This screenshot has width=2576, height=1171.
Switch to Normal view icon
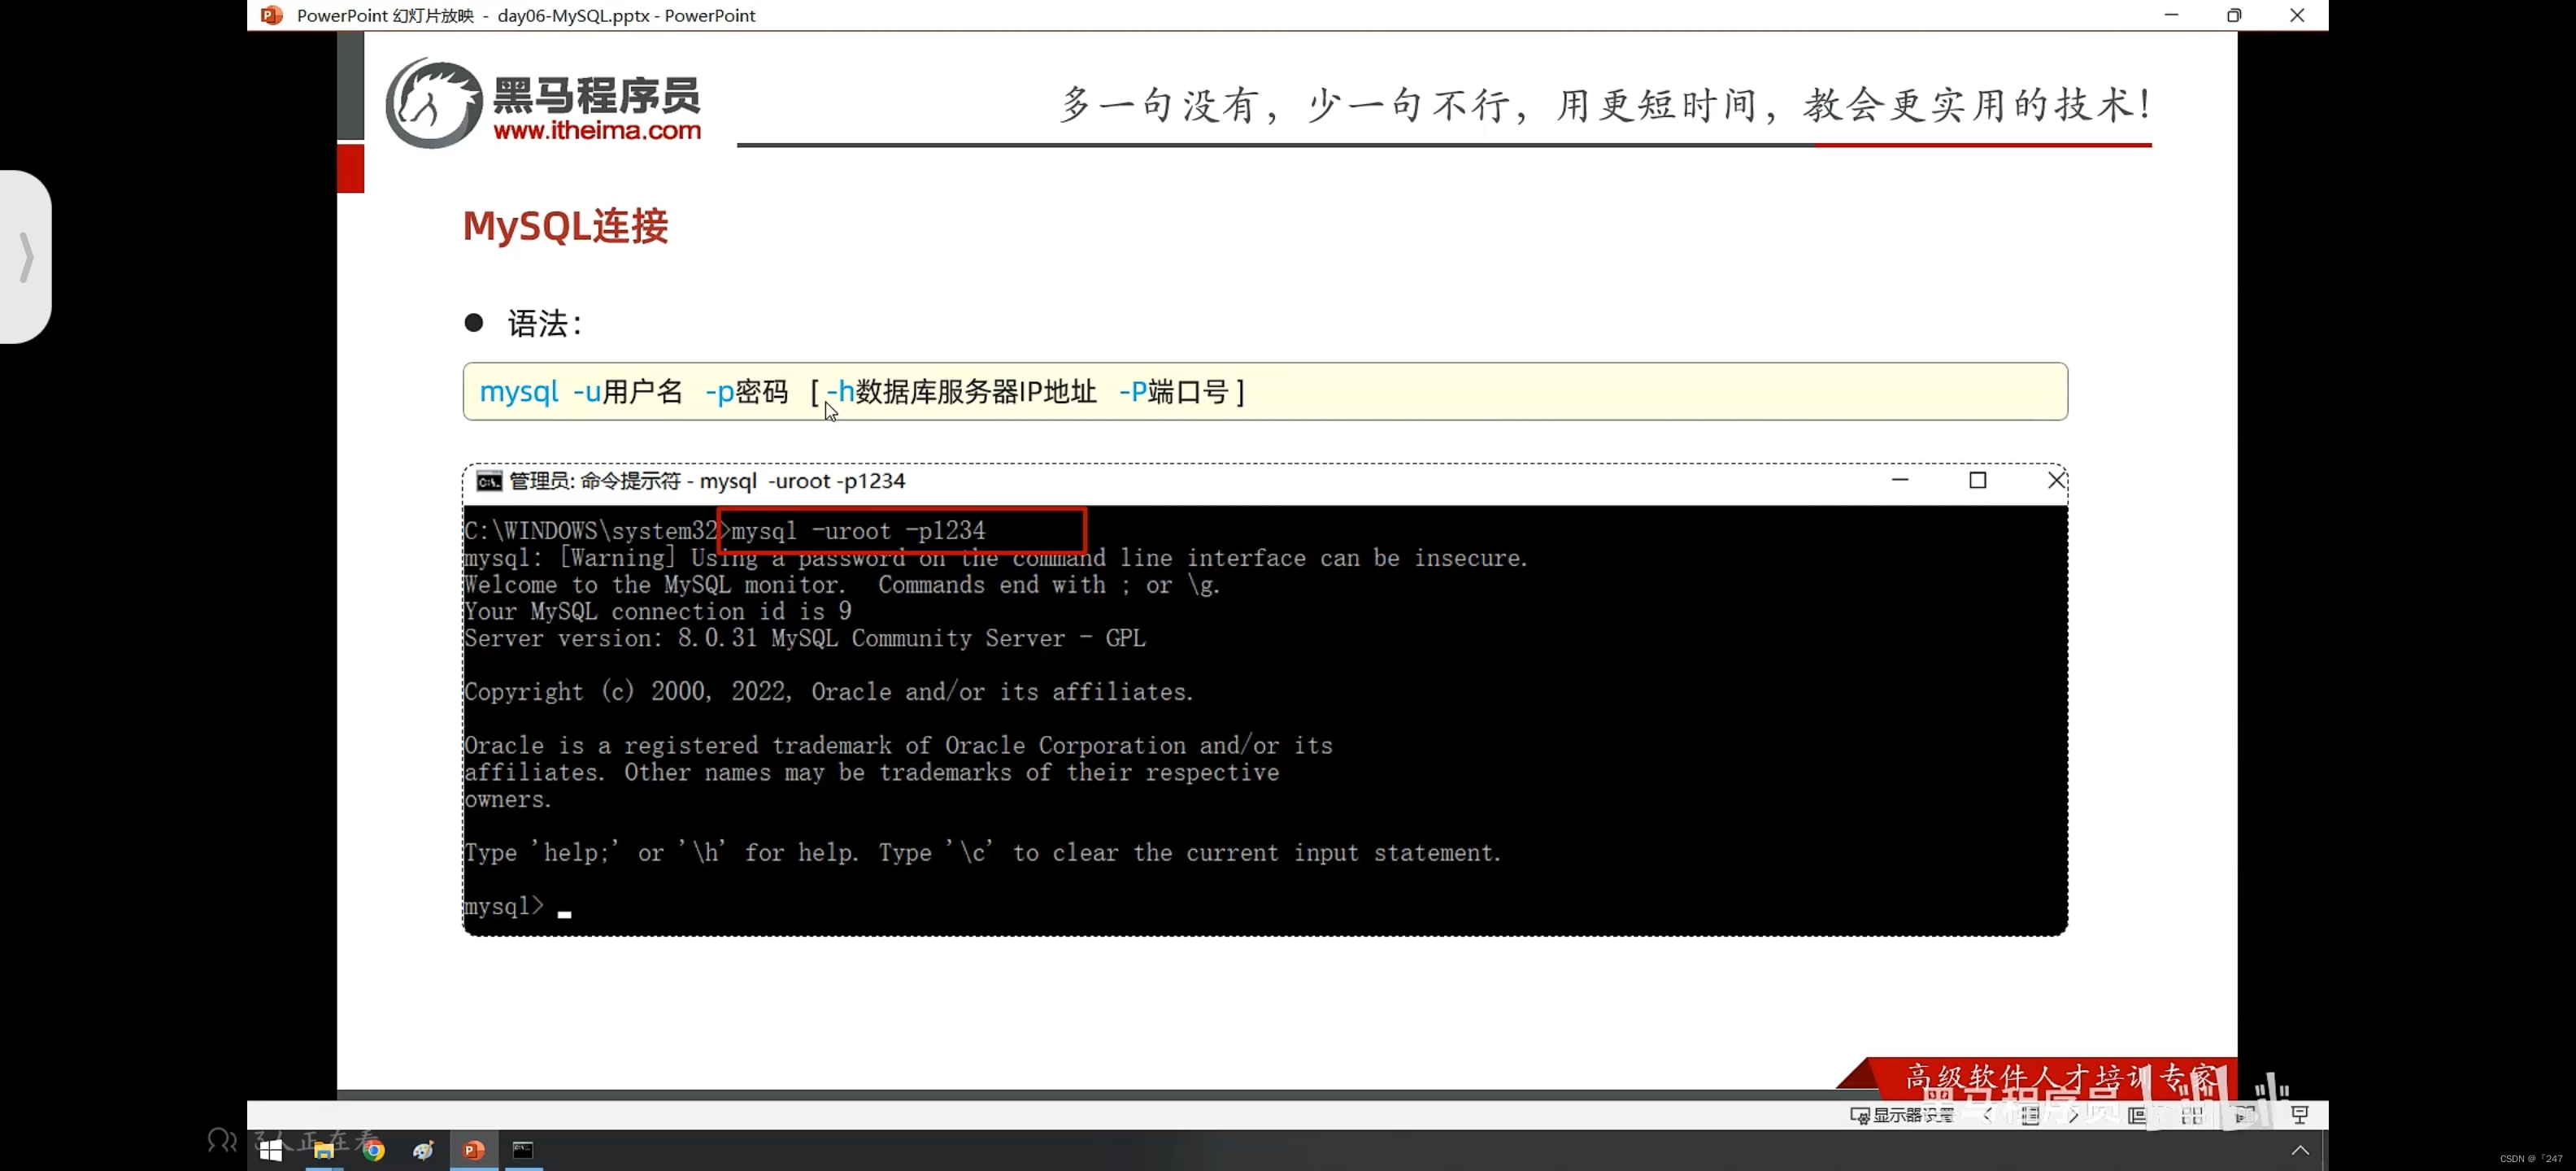click(x=2137, y=1115)
